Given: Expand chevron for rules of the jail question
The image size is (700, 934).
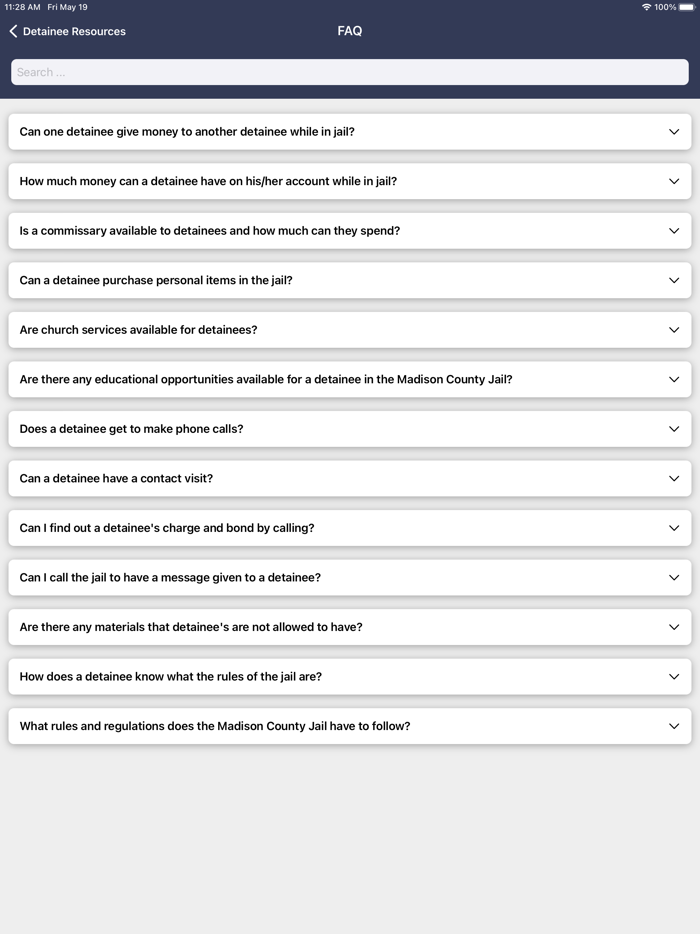Looking at the screenshot, I should pyautogui.click(x=674, y=677).
